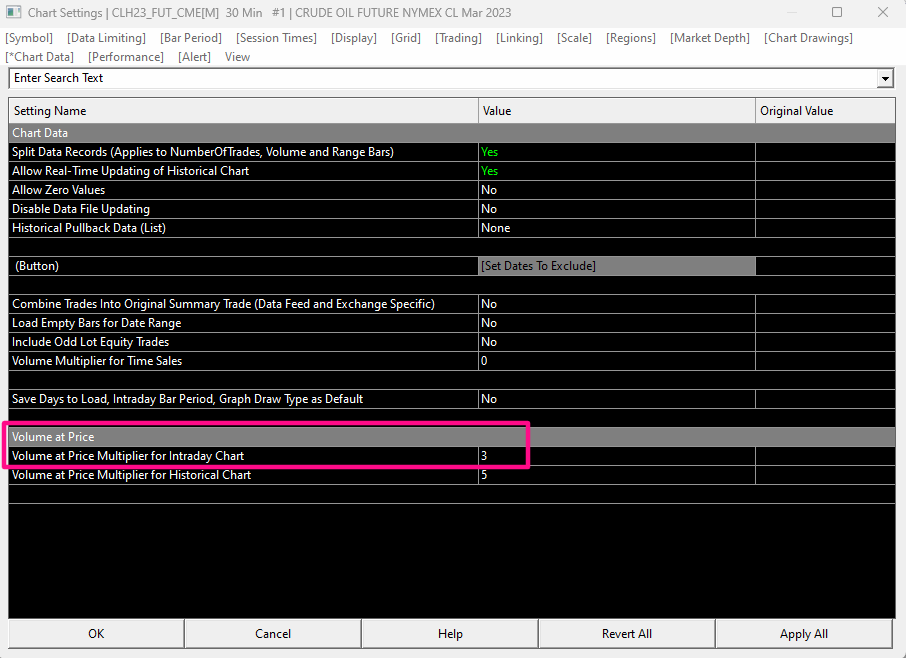The image size is (906, 658).
Task: Click the Chart Settings window icon
Action: click(13, 12)
